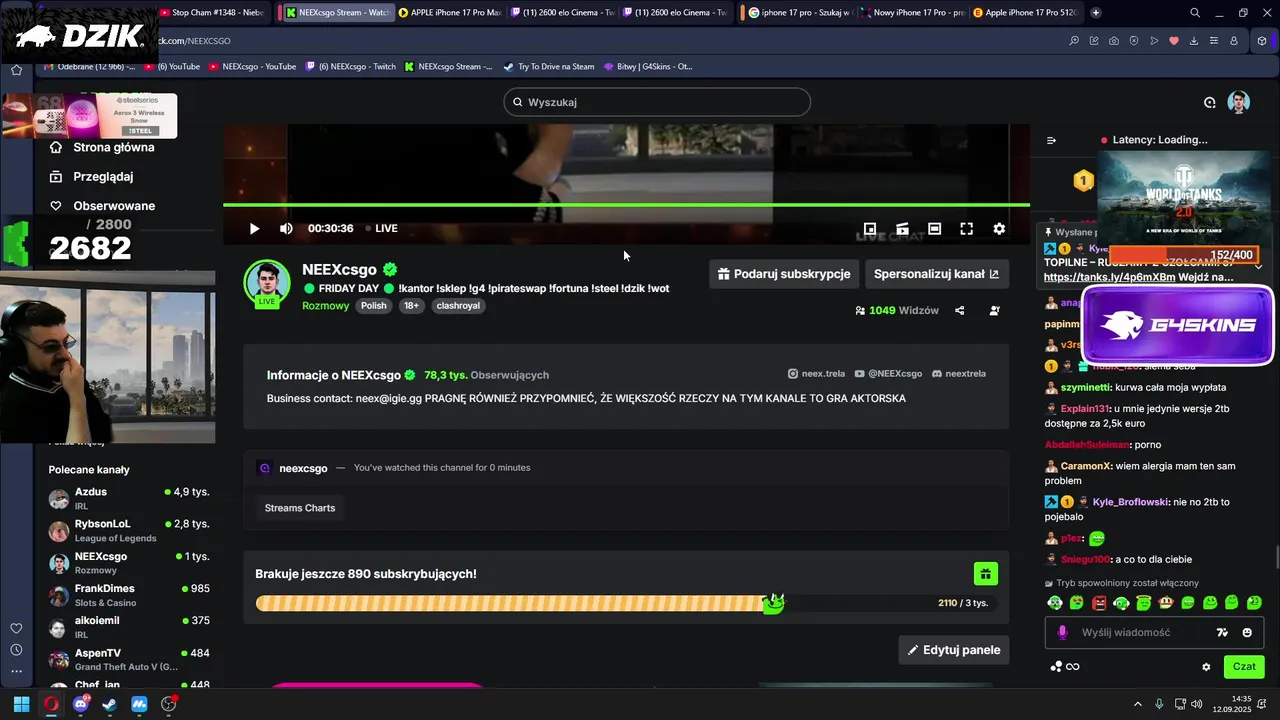Click the green video progress bar

pos(626,205)
